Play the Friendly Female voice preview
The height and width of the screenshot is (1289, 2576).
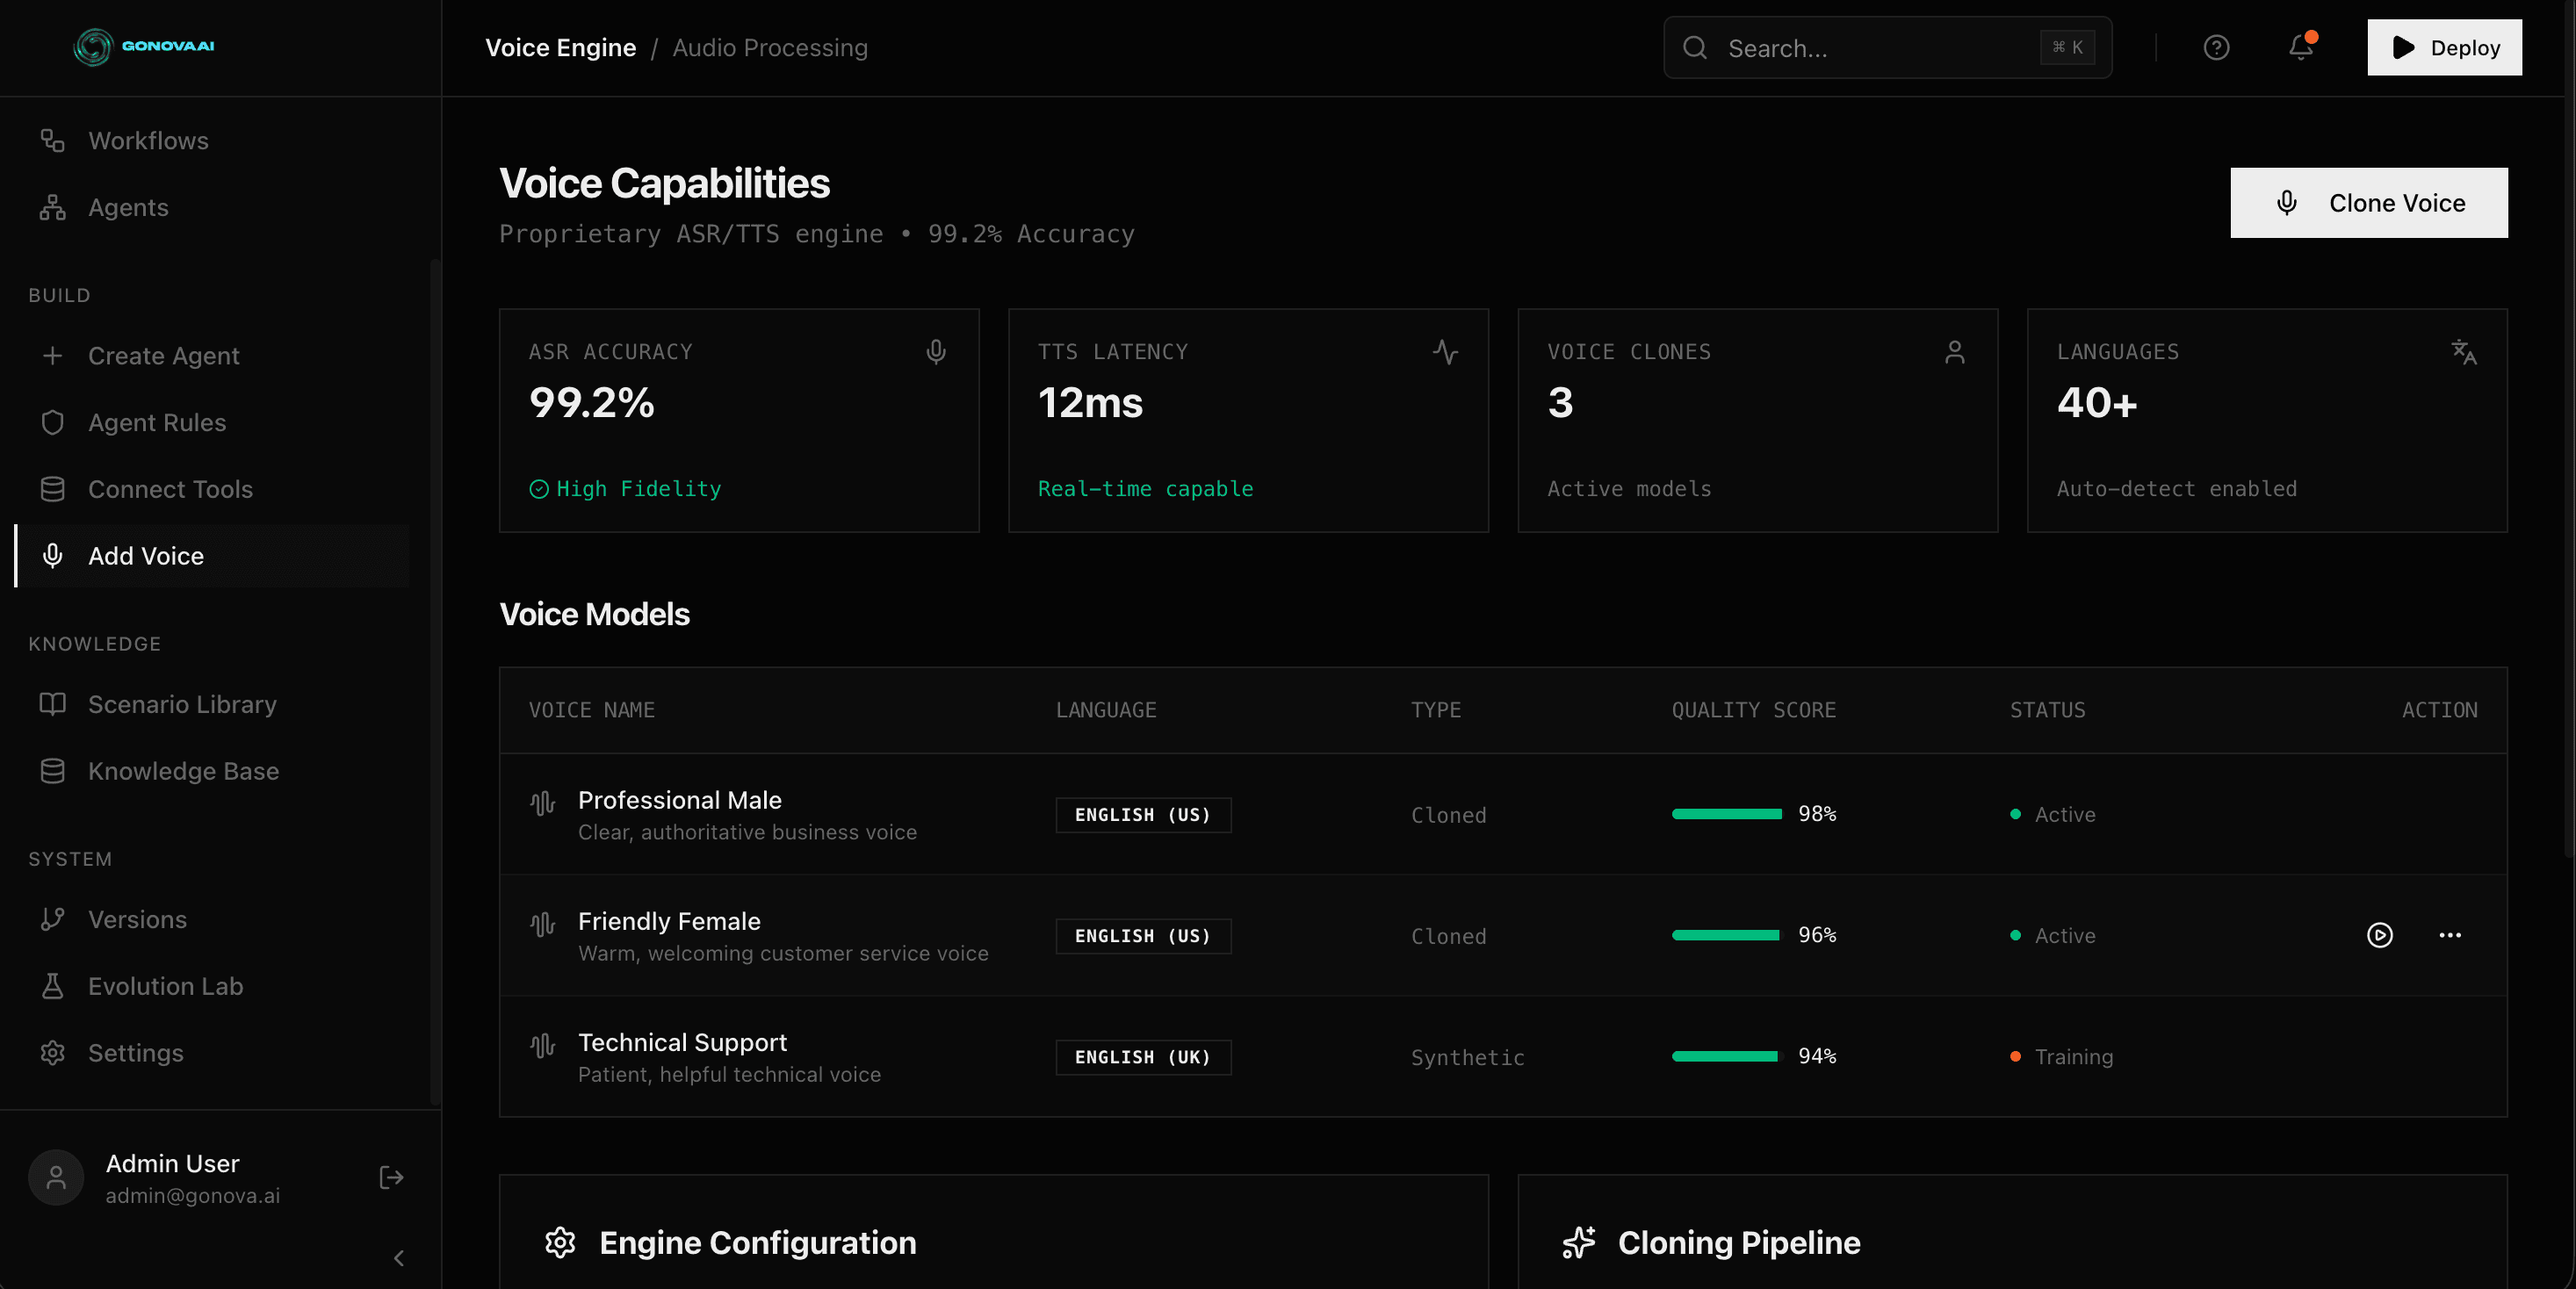click(x=2379, y=935)
